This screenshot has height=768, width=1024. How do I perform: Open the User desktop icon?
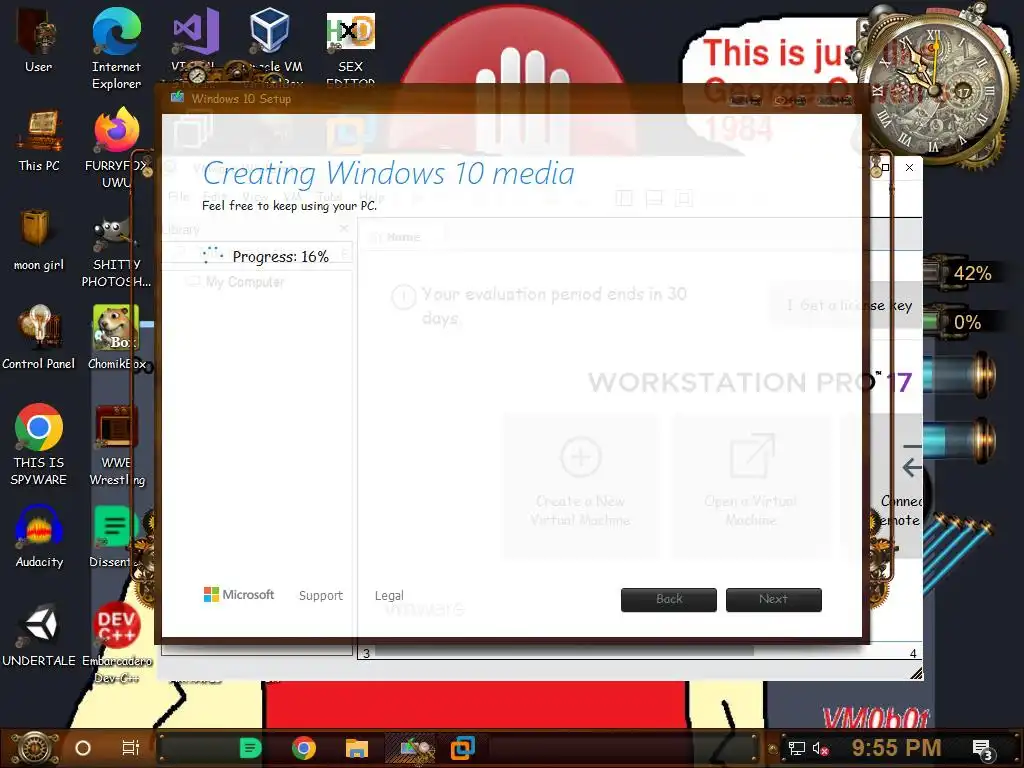(x=39, y=39)
